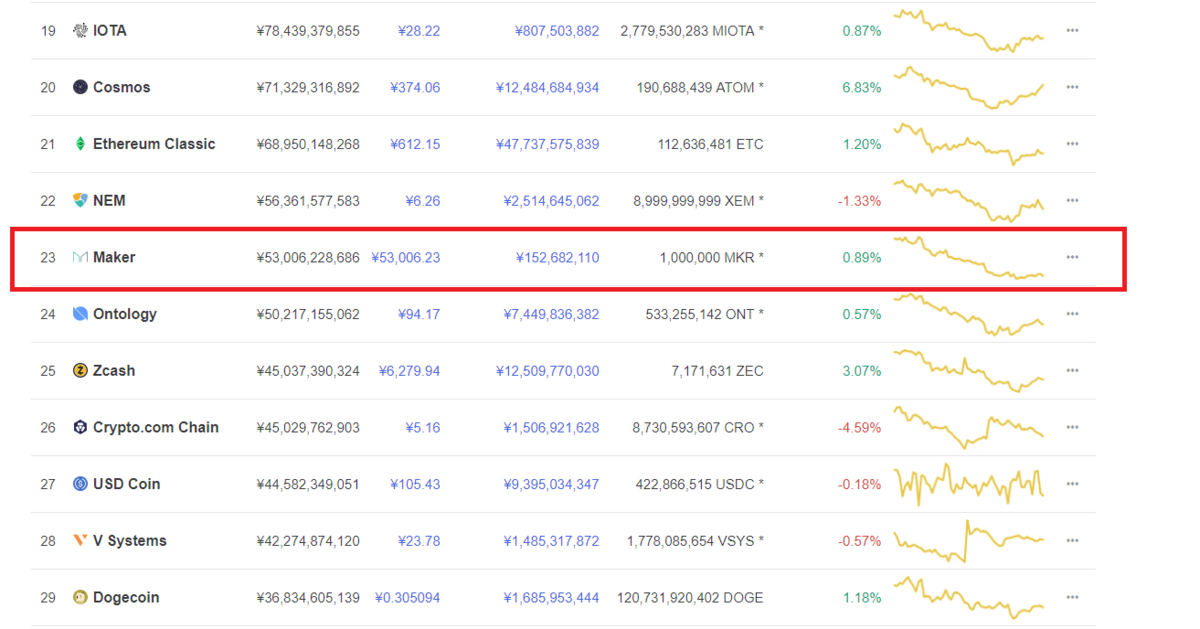Click the Ethereum Classic green diamond icon
The height and width of the screenshot is (629, 1200).
coord(80,144)
